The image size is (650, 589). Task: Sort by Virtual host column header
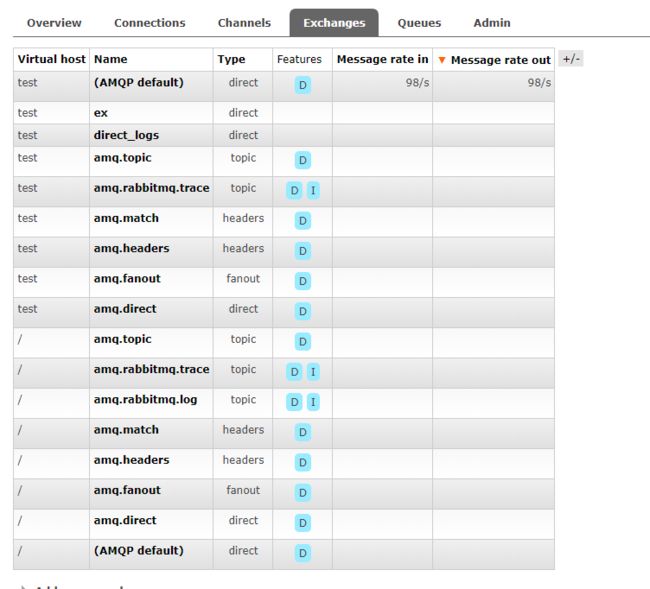click(51, 59)
